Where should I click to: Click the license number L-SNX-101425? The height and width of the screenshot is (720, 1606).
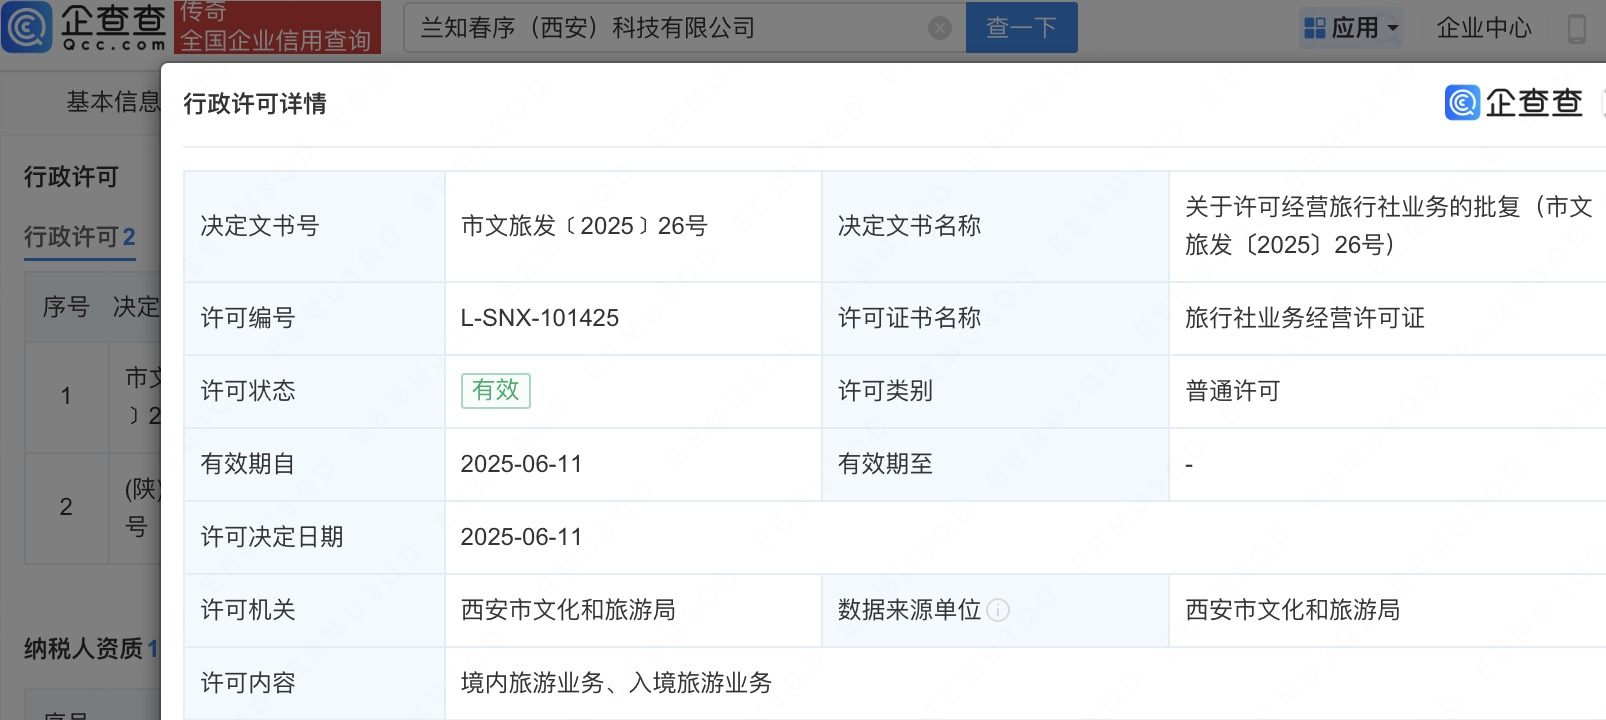click(x=539, y=318)
